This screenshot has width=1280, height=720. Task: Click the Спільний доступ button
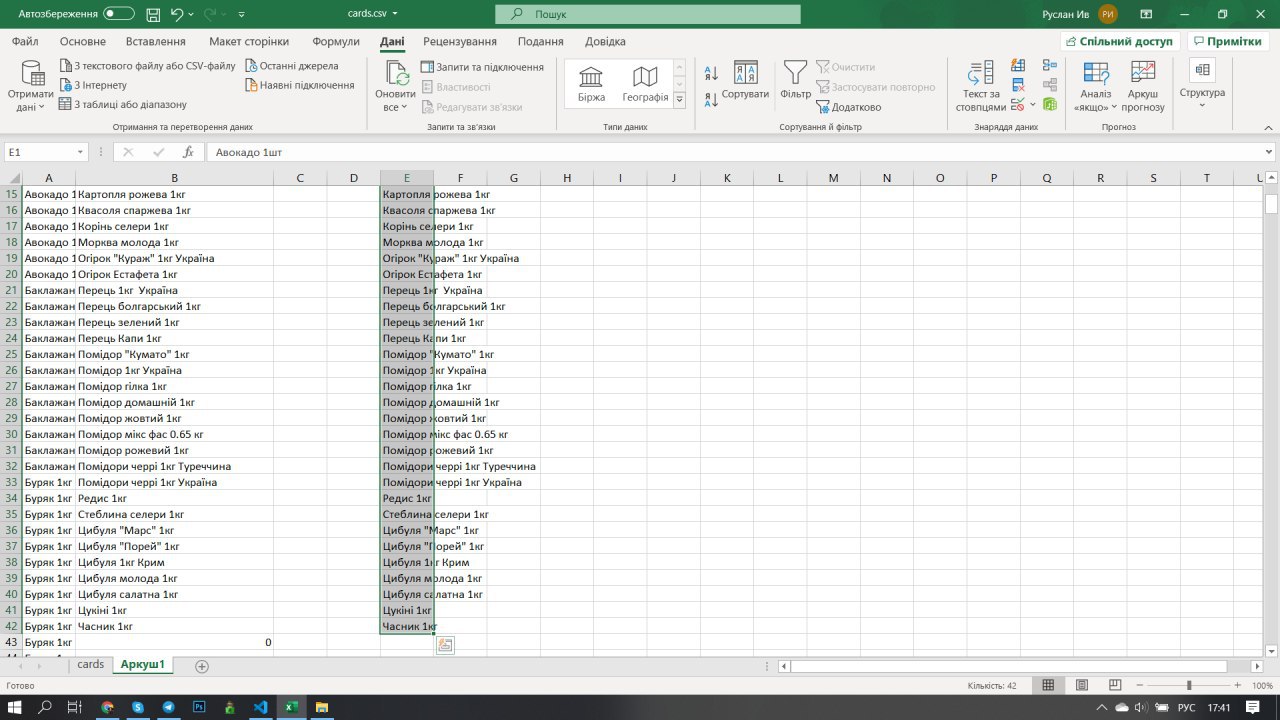1120,41
